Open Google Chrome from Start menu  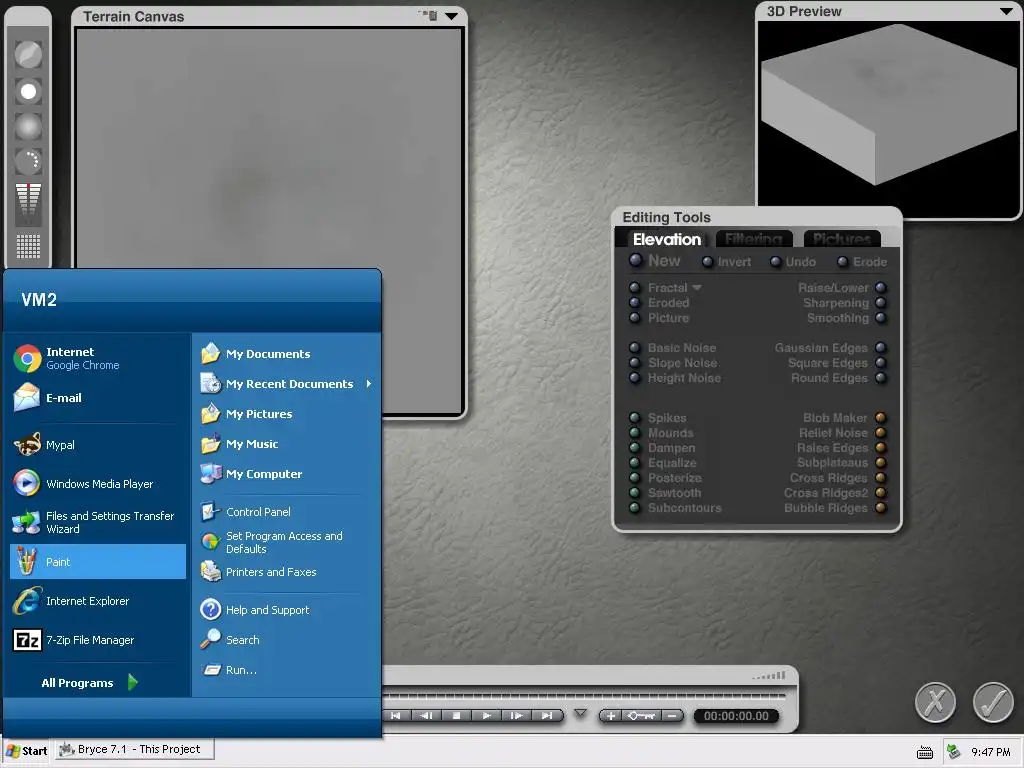click(98, 359)
